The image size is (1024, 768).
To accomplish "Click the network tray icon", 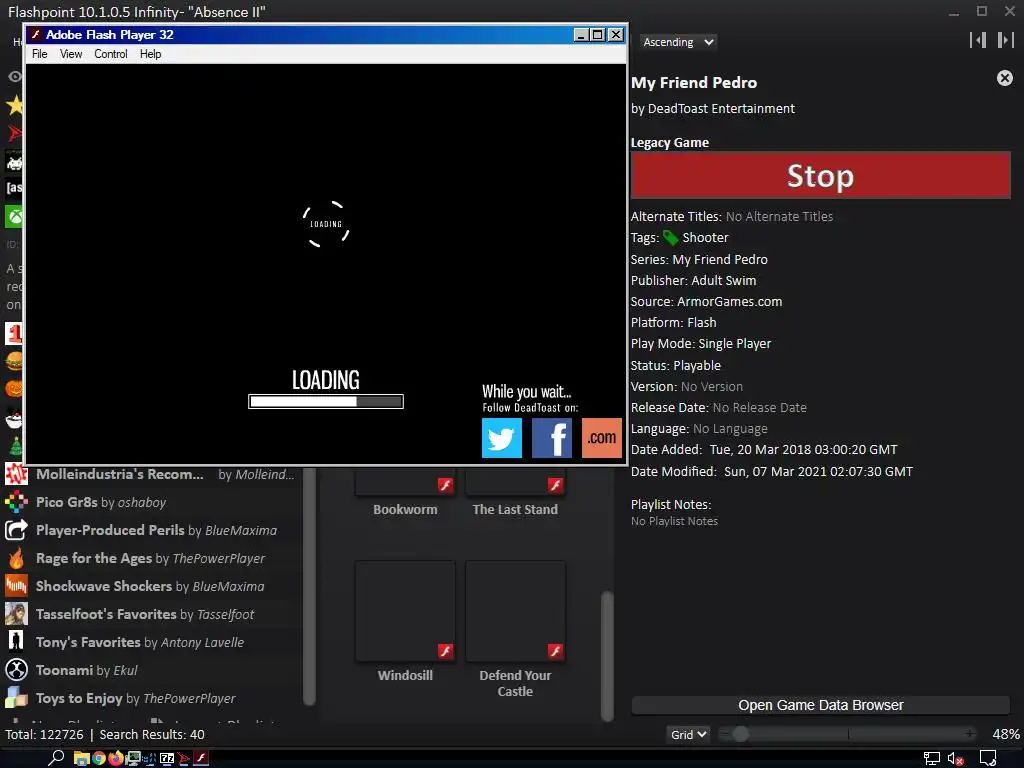I will pos(931,759).
